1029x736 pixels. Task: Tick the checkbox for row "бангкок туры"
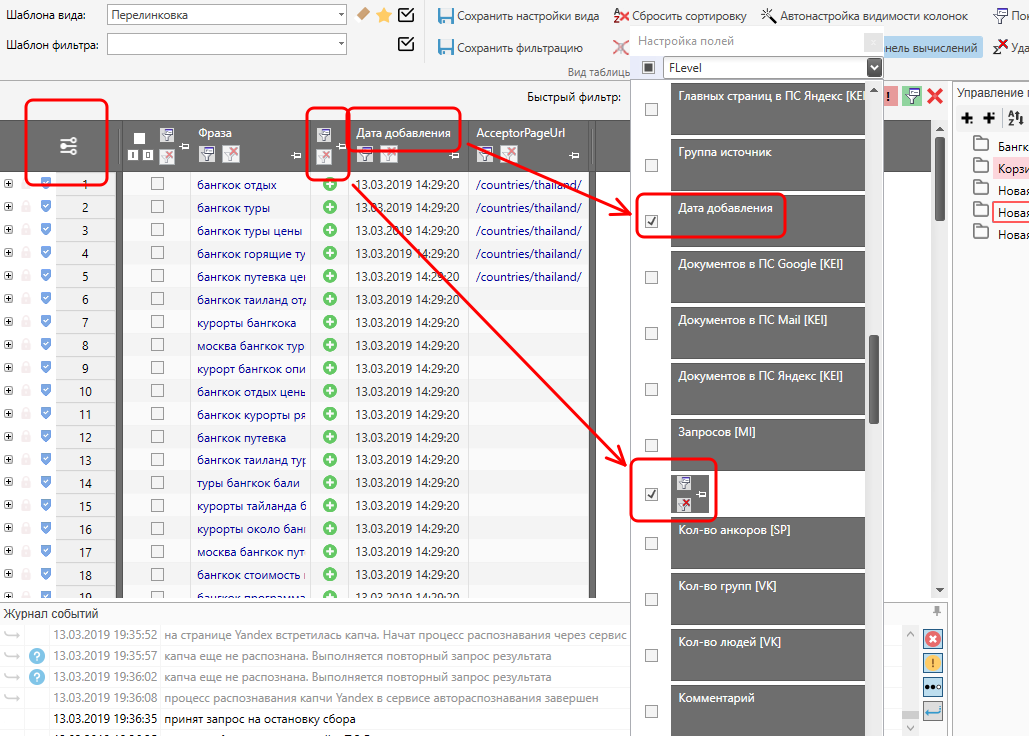coord(157,208)
